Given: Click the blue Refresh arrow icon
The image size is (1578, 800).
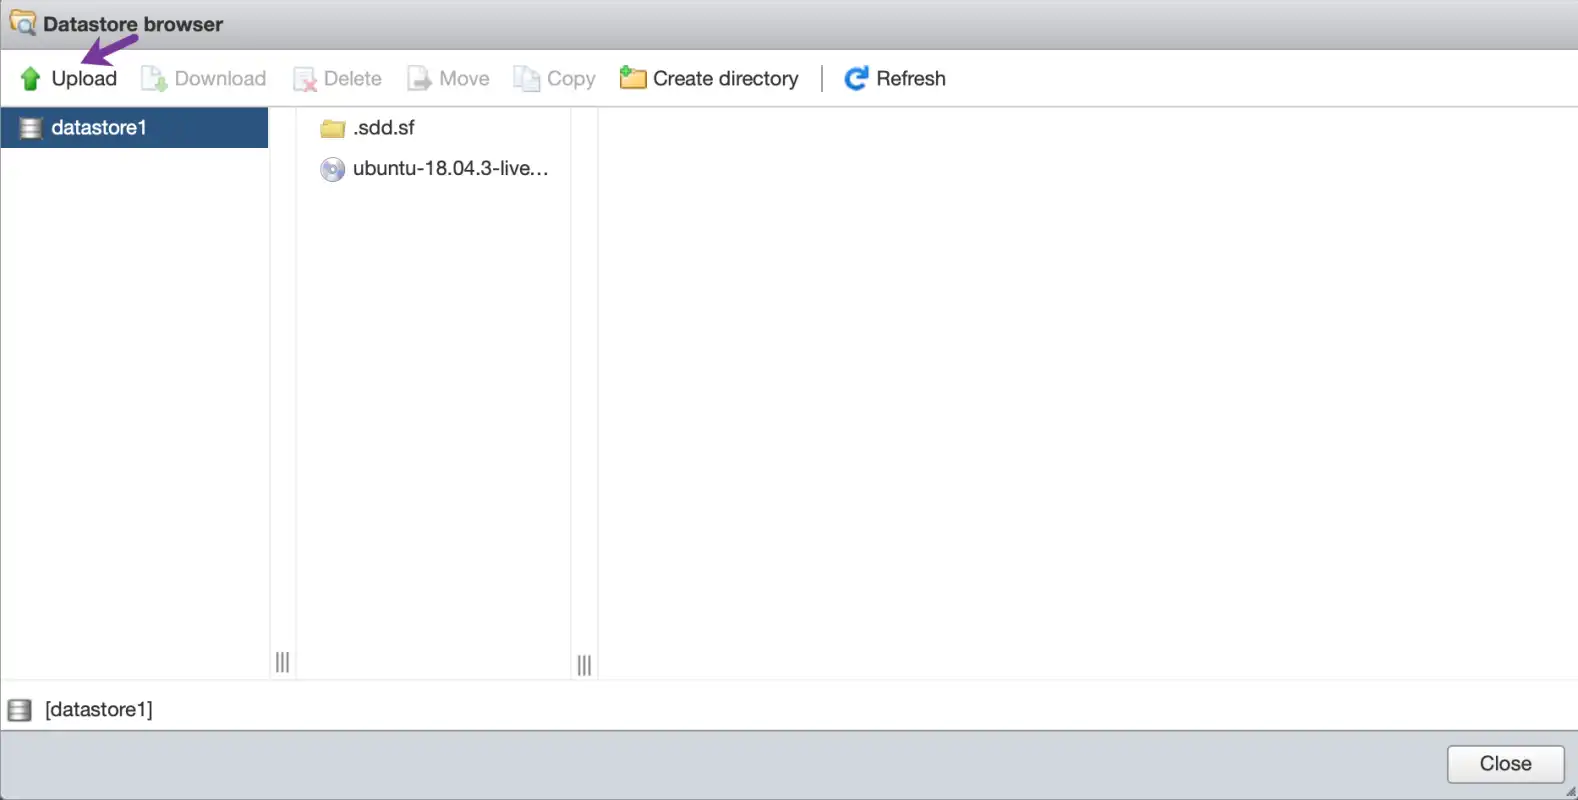Looking at the screenshot, I should click(856, 78).
